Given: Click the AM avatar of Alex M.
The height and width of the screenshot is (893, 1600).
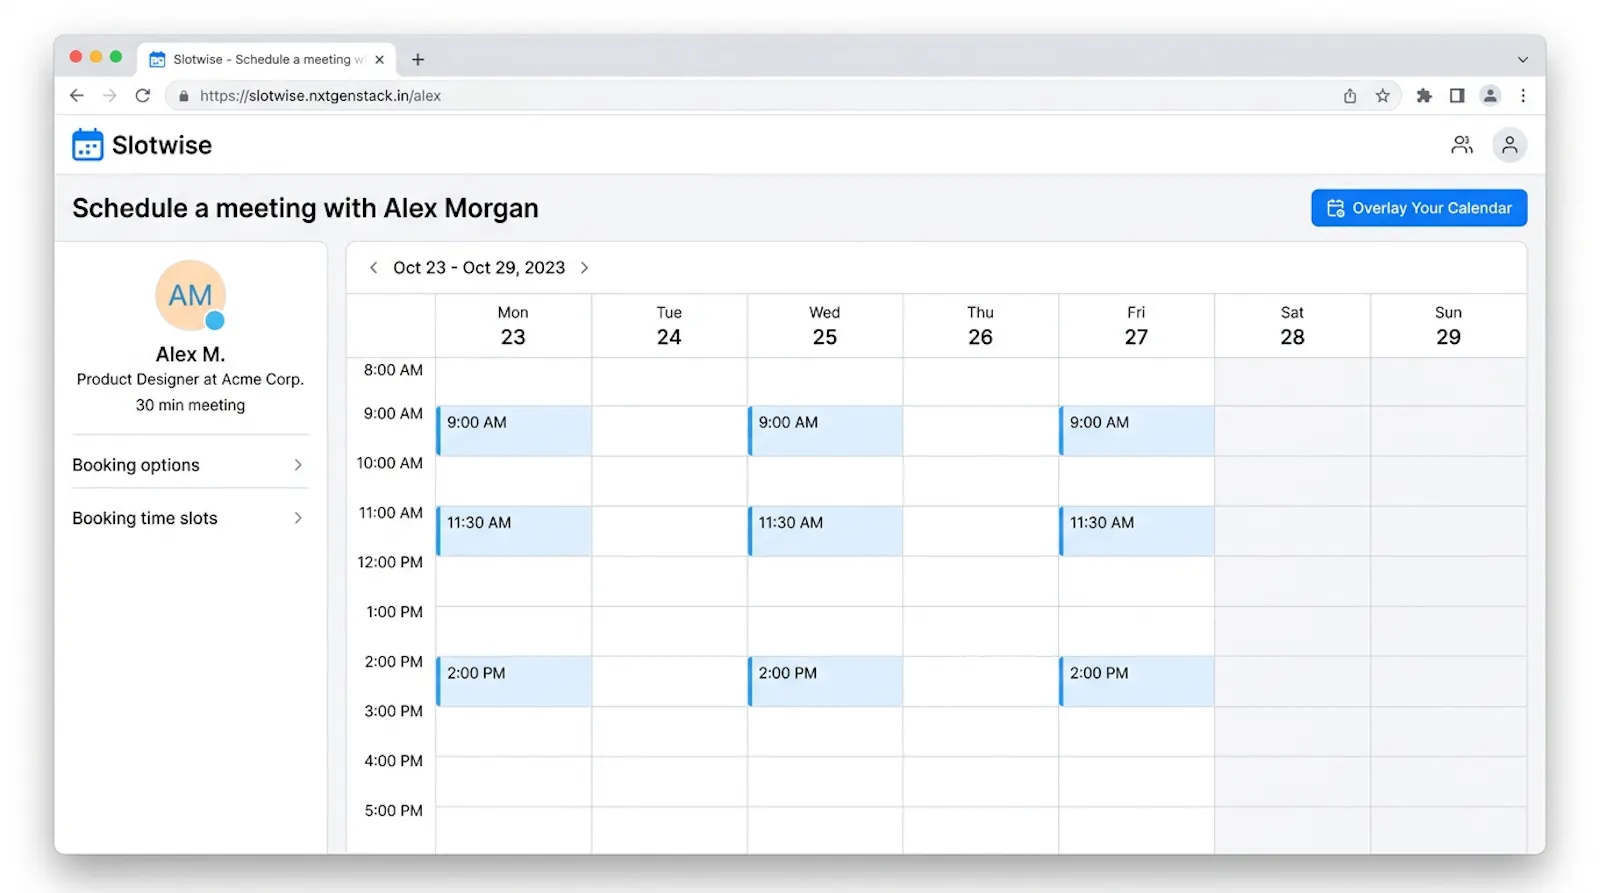Looking at the screenshot, I should pyautogui.click(x=190, y=295).
